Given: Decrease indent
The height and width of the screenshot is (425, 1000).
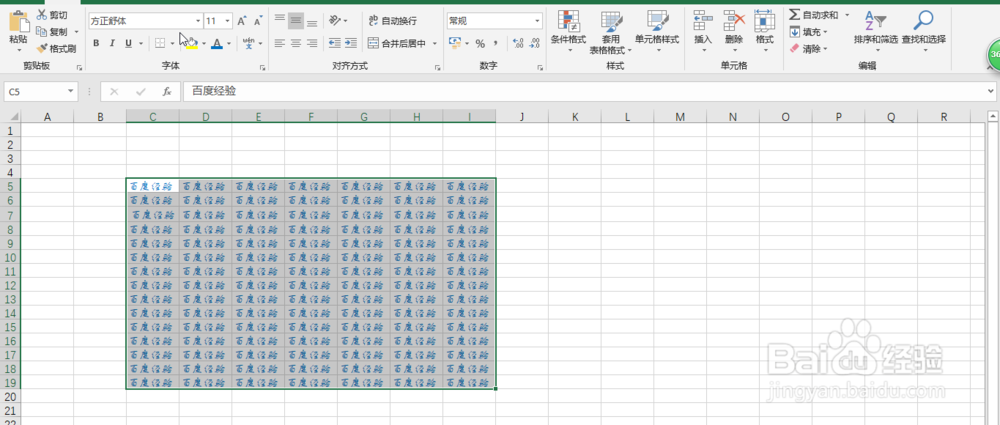Looking at the screenshot, I should tap(335, 43).
